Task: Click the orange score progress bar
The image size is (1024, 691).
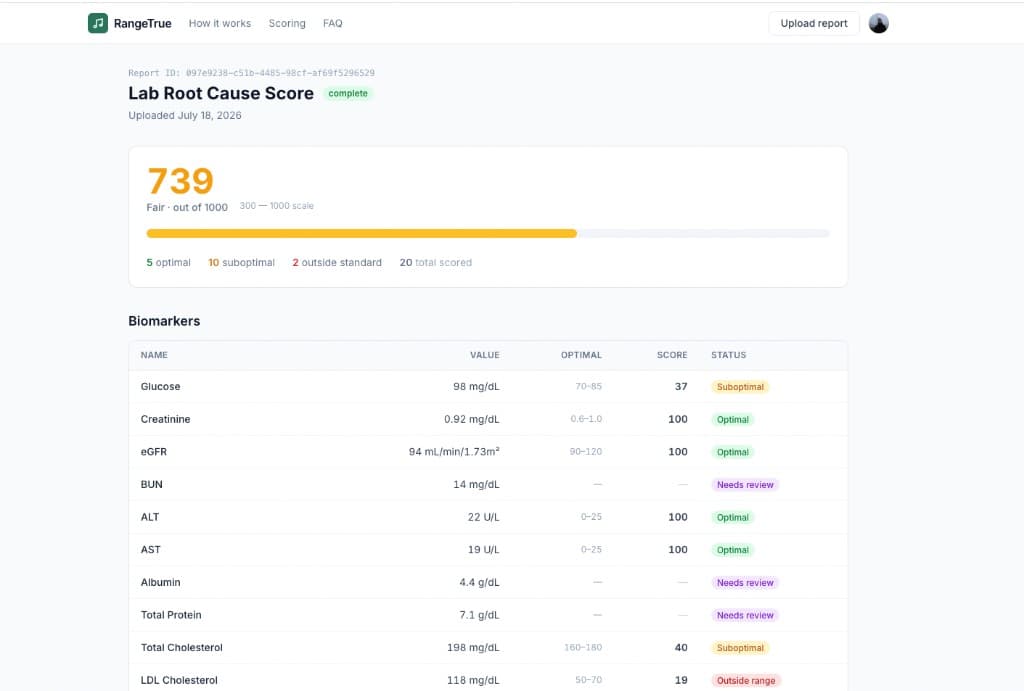Action: click(x=361, y=233)
